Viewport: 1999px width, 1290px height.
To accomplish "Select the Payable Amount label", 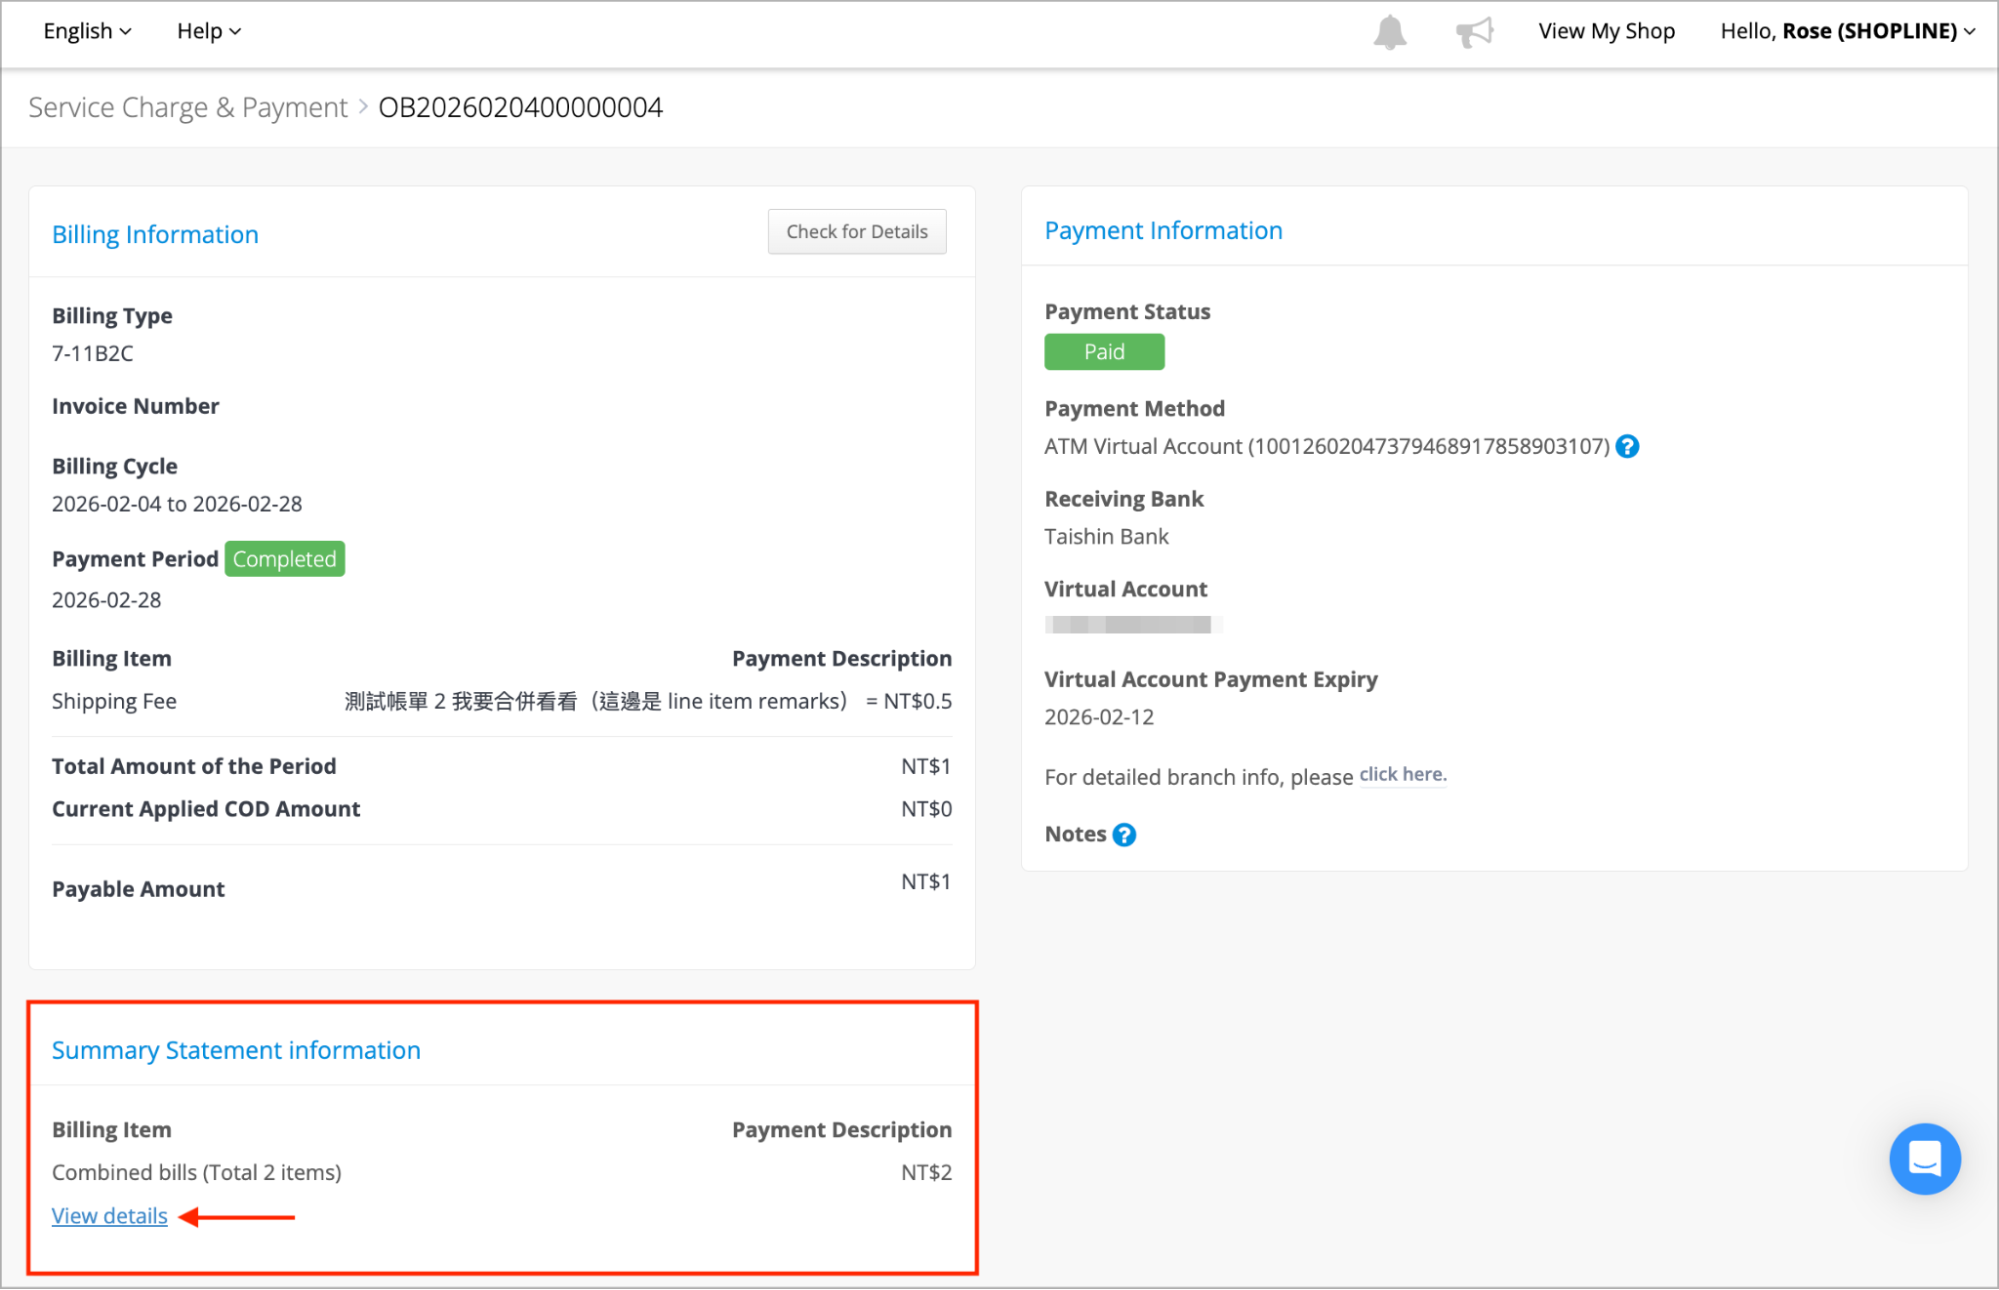I will coord(138,890).
